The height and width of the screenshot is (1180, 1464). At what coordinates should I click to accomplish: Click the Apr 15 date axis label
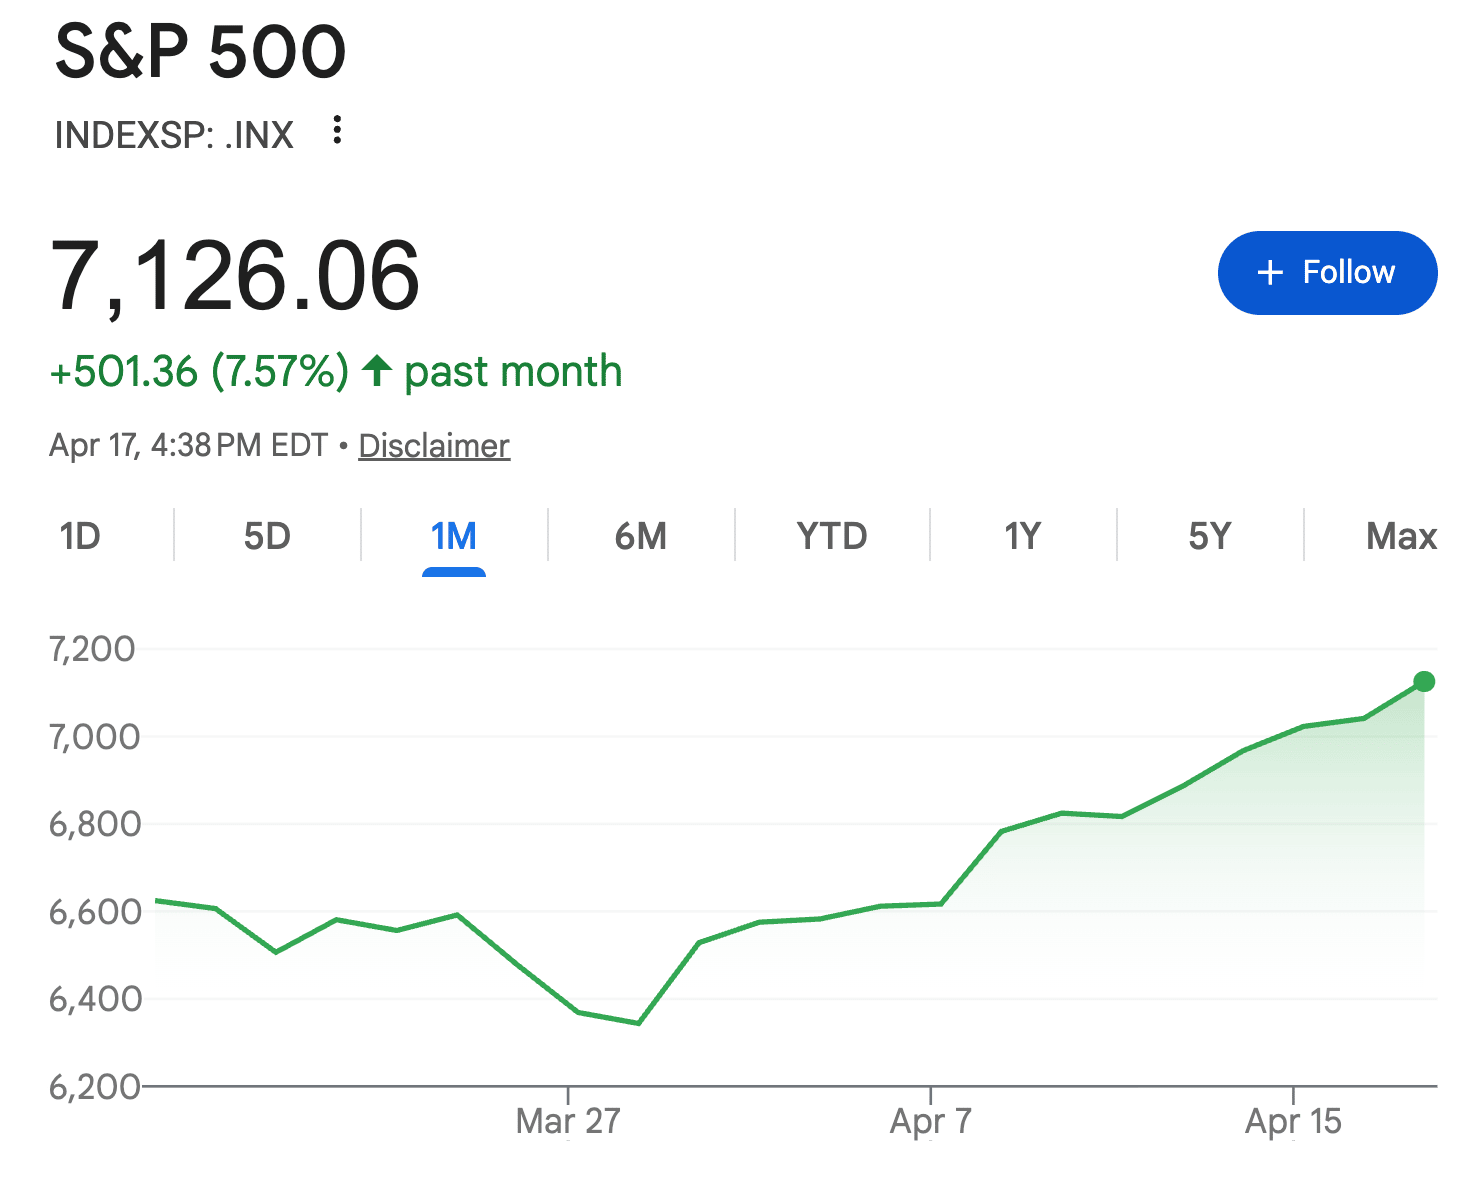[1293, 1121]
